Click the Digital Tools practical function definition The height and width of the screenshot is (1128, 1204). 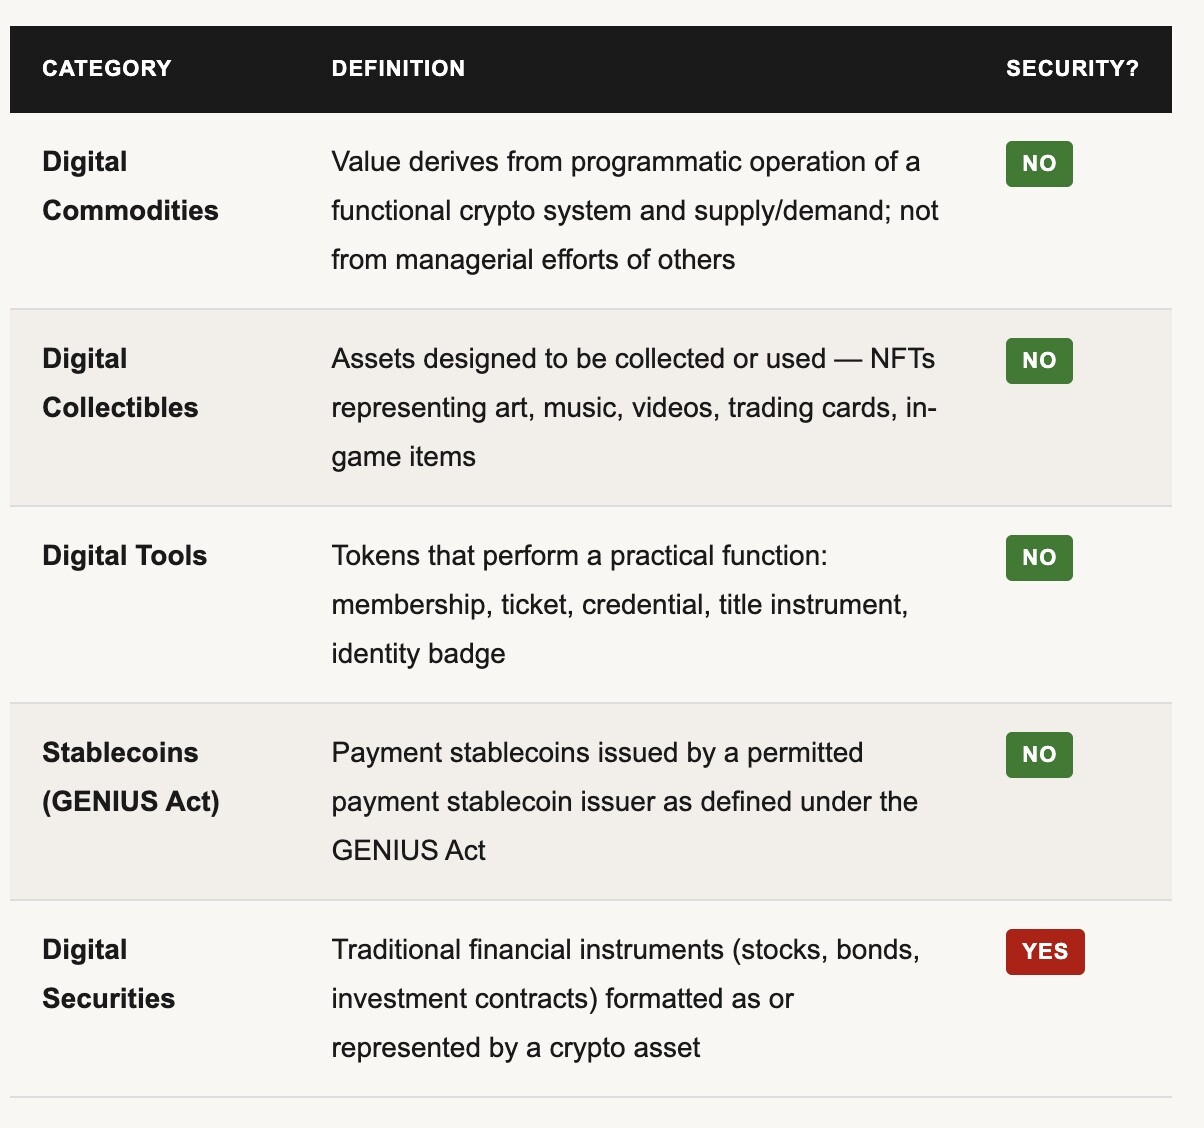(619, 605)
